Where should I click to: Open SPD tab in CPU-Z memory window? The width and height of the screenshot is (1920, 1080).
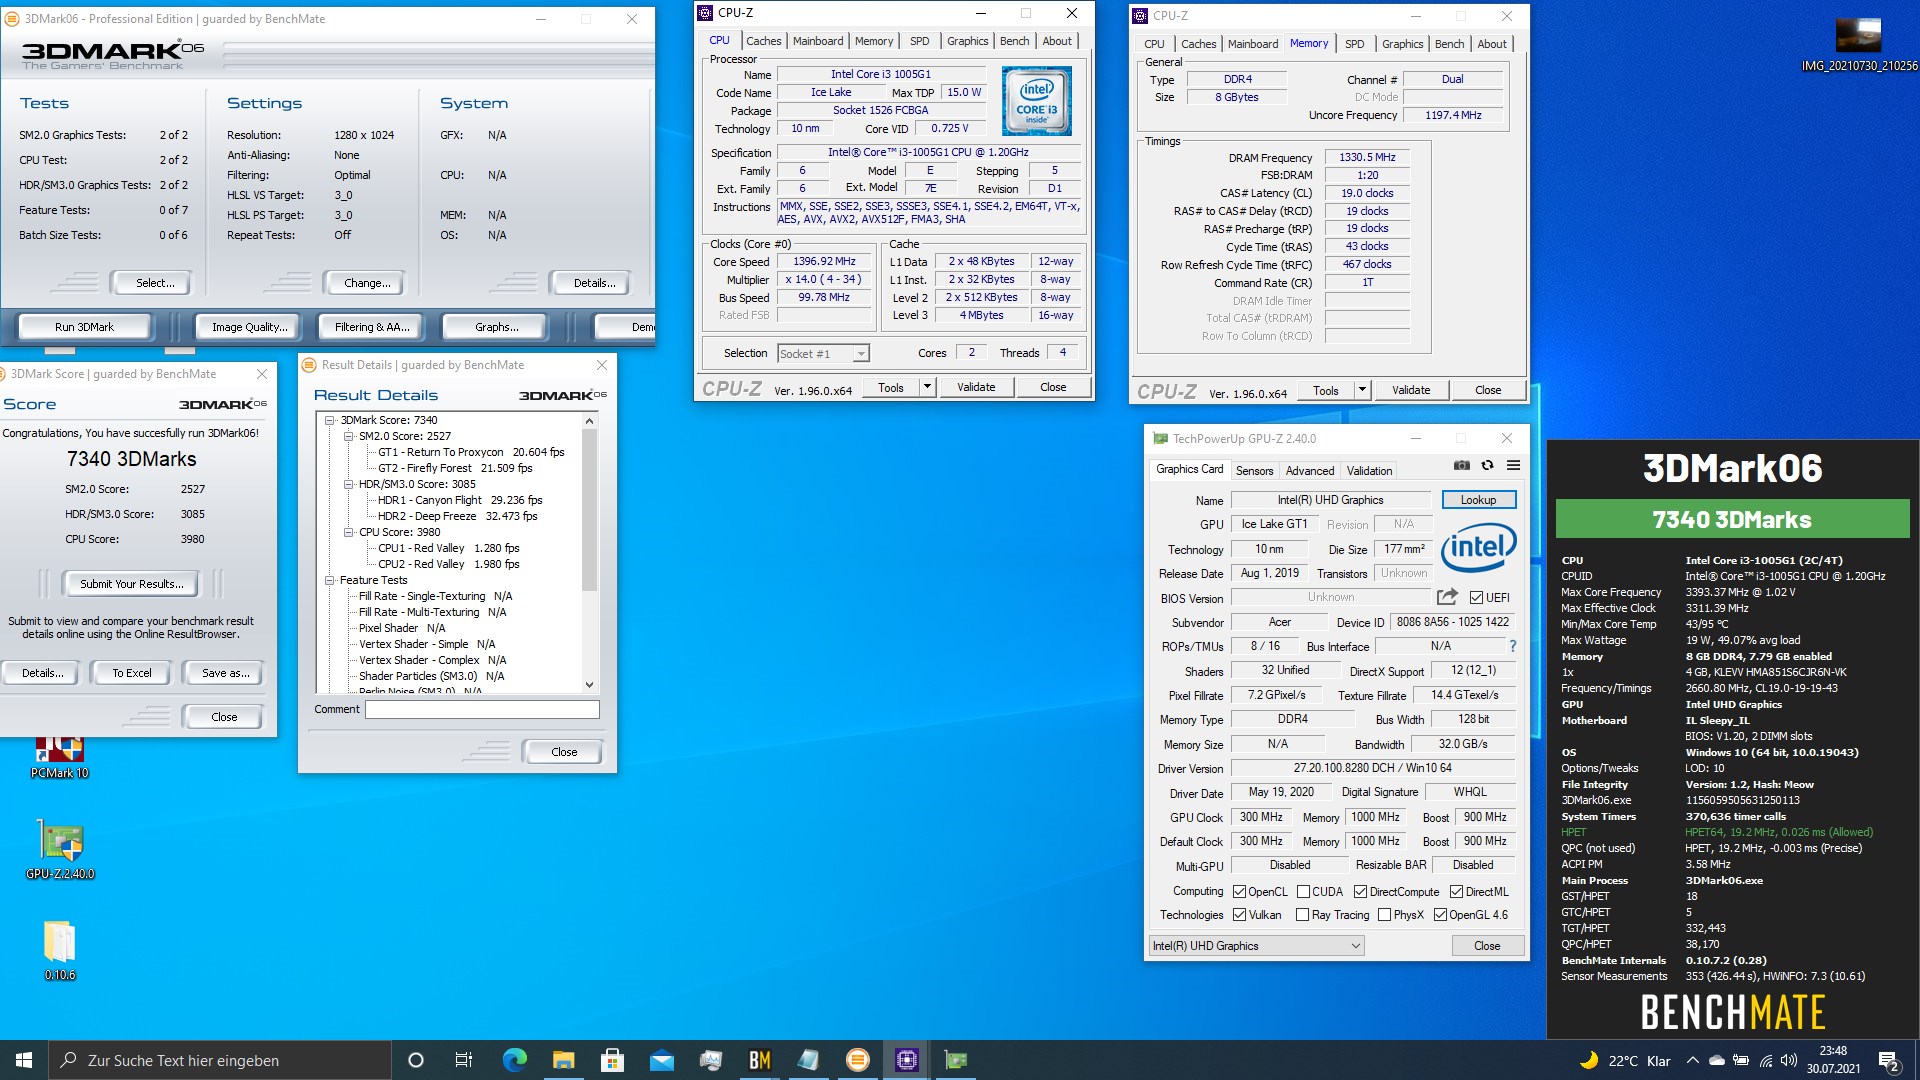[1354, 44]
